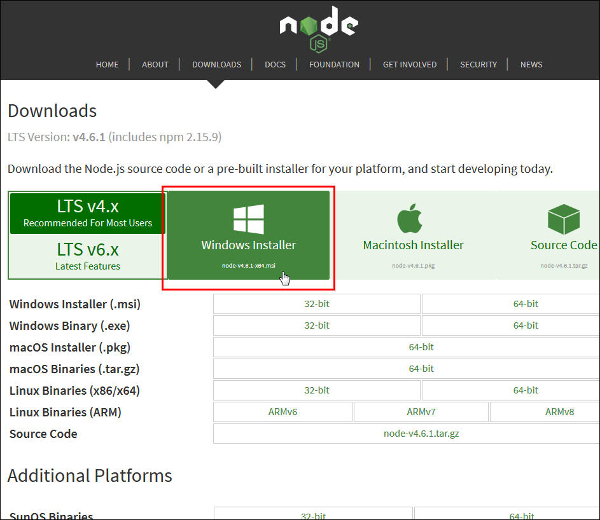Open the ABOUT menu item

click(155, 65)
